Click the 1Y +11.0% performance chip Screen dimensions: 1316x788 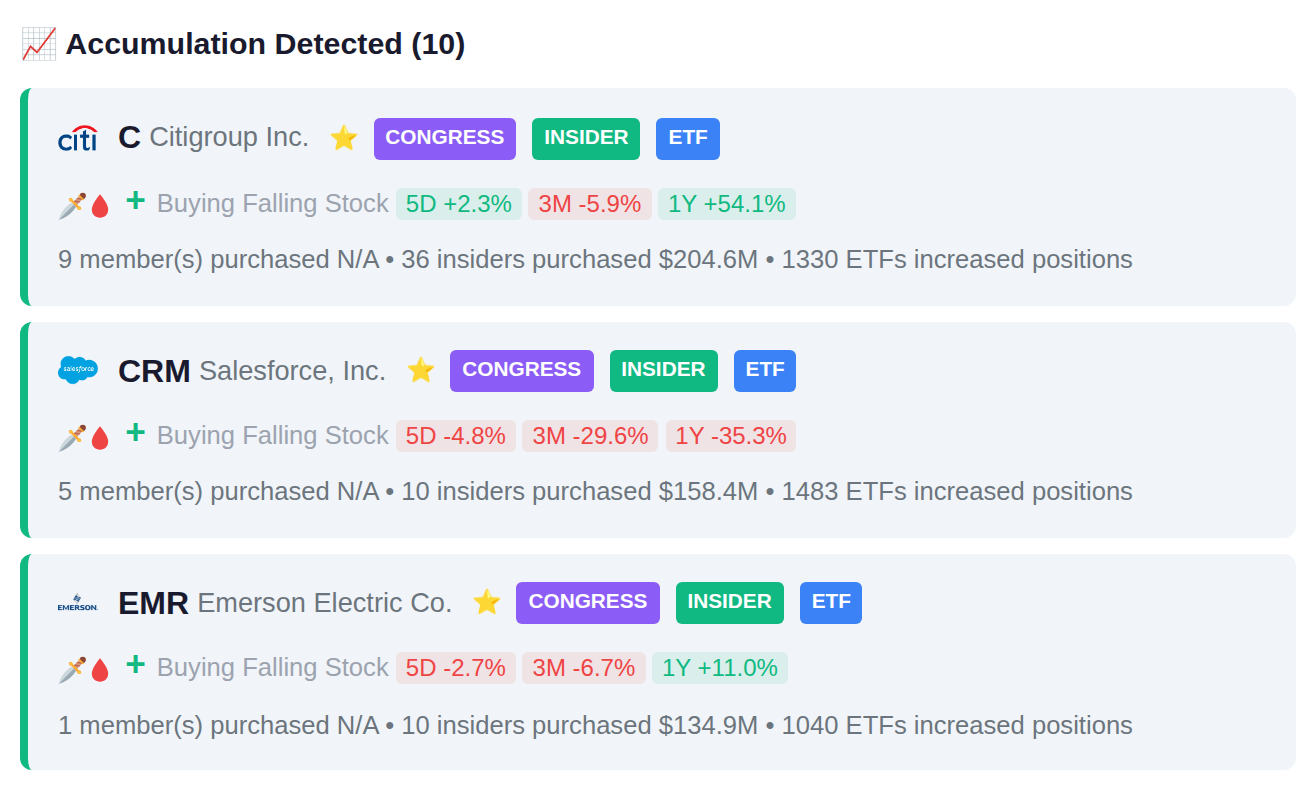coord(720,668)
